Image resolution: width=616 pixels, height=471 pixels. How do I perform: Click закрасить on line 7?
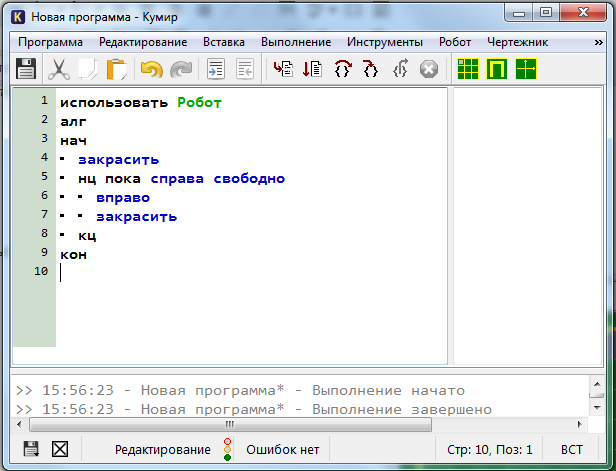137,216
